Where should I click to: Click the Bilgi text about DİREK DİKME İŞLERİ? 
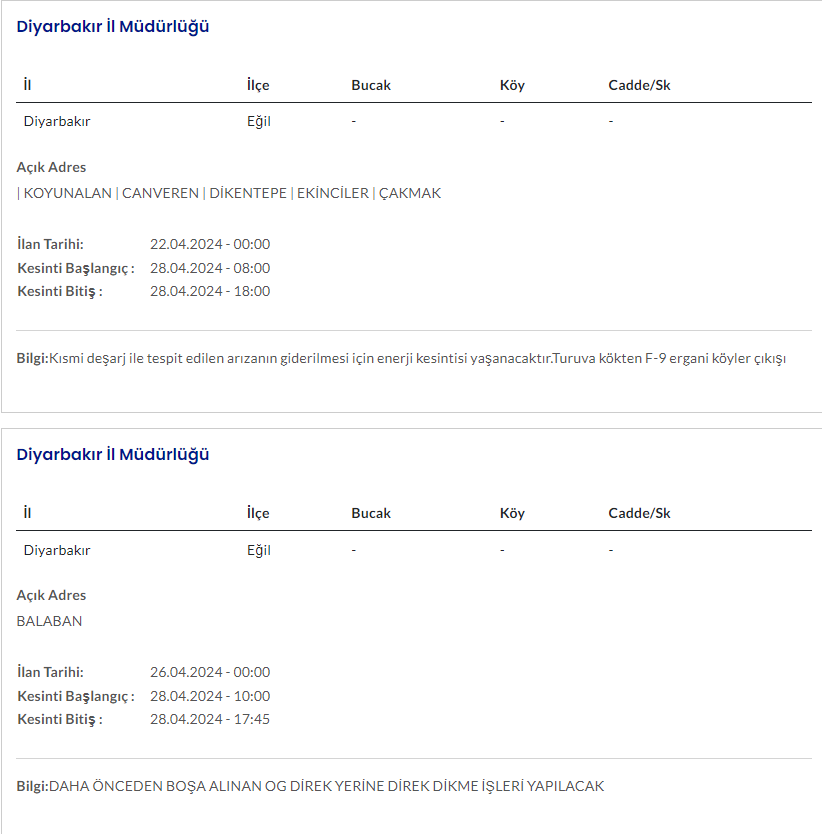coord(311,786)
